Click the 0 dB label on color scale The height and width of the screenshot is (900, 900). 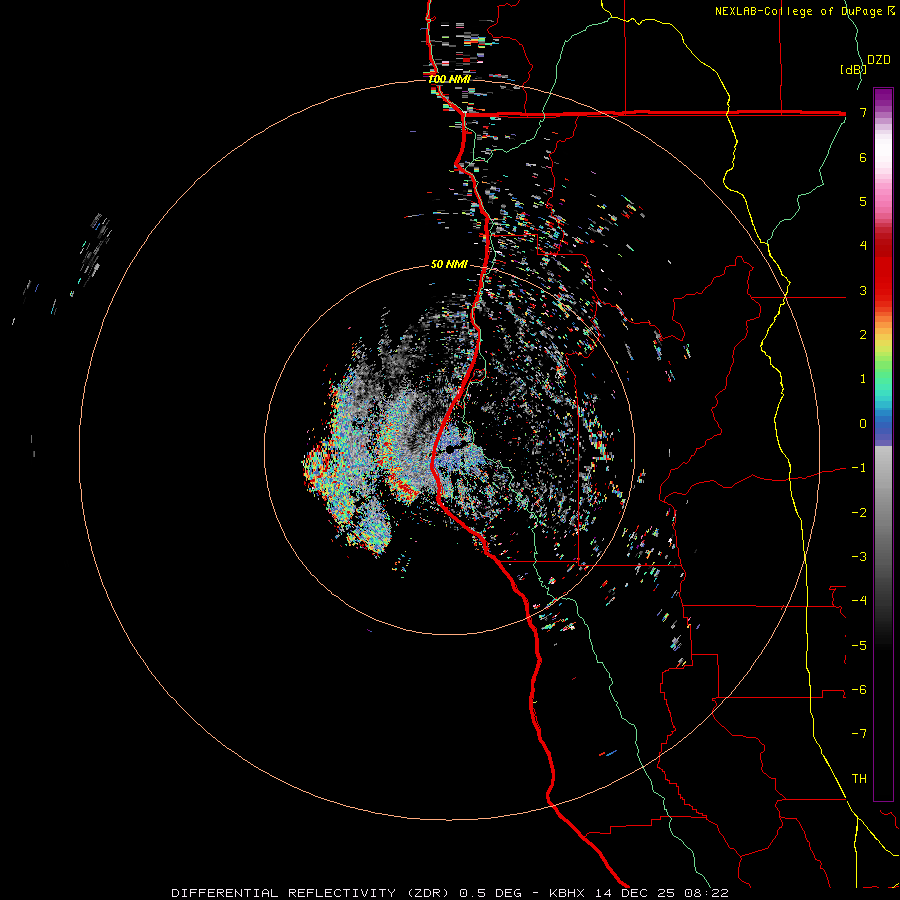[x=863, y=424]
